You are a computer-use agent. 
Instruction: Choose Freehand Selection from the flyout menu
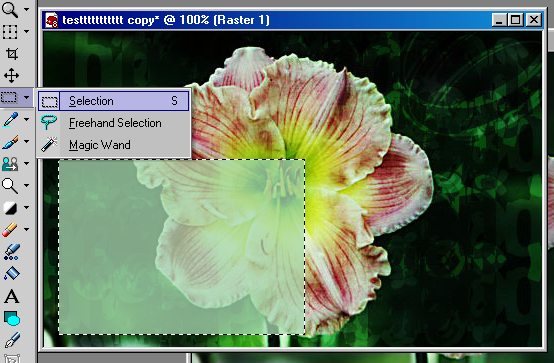113,123
